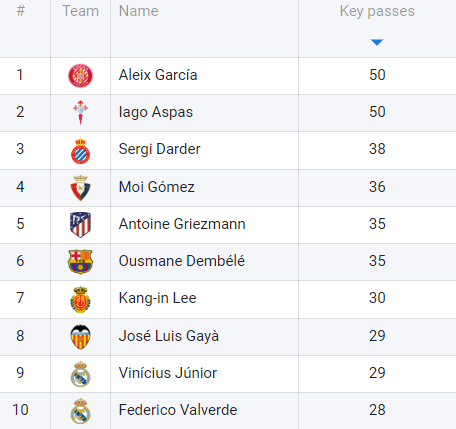Image resolution: width=456 pixels, height=429 pixels.
Task: Click the Osasuna crest beside Moi Gómez
Action: click(80, 188)
